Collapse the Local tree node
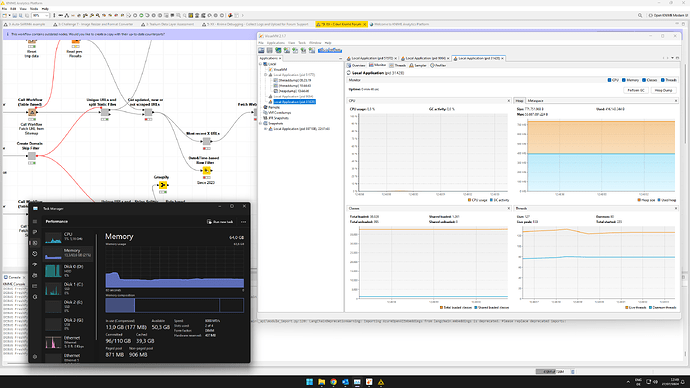 click(261, 64)
